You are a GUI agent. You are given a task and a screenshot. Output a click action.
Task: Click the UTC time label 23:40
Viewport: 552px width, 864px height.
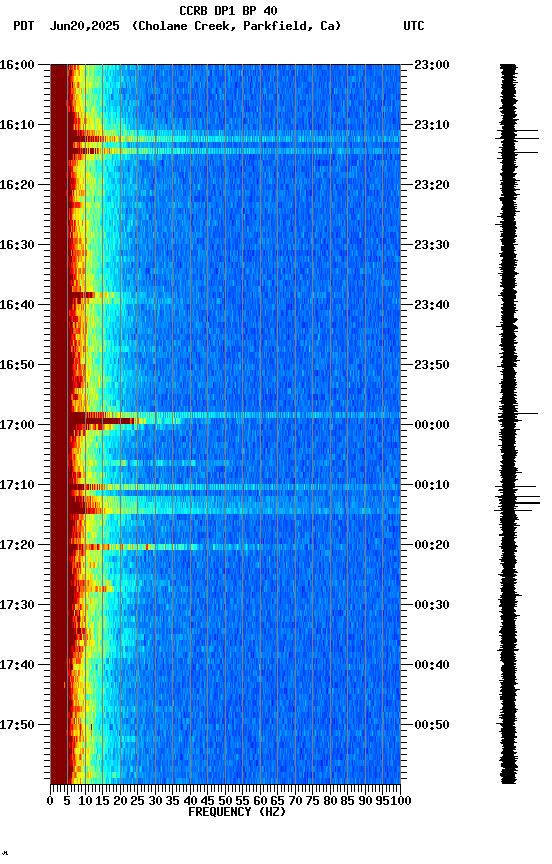point(432,305)
